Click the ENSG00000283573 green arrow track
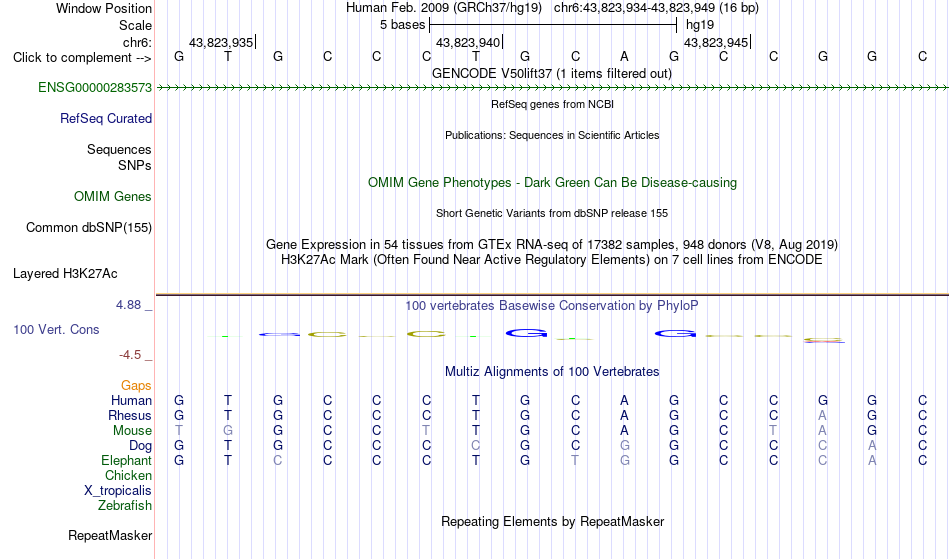The image size is (950, 559). click(552, 88)
